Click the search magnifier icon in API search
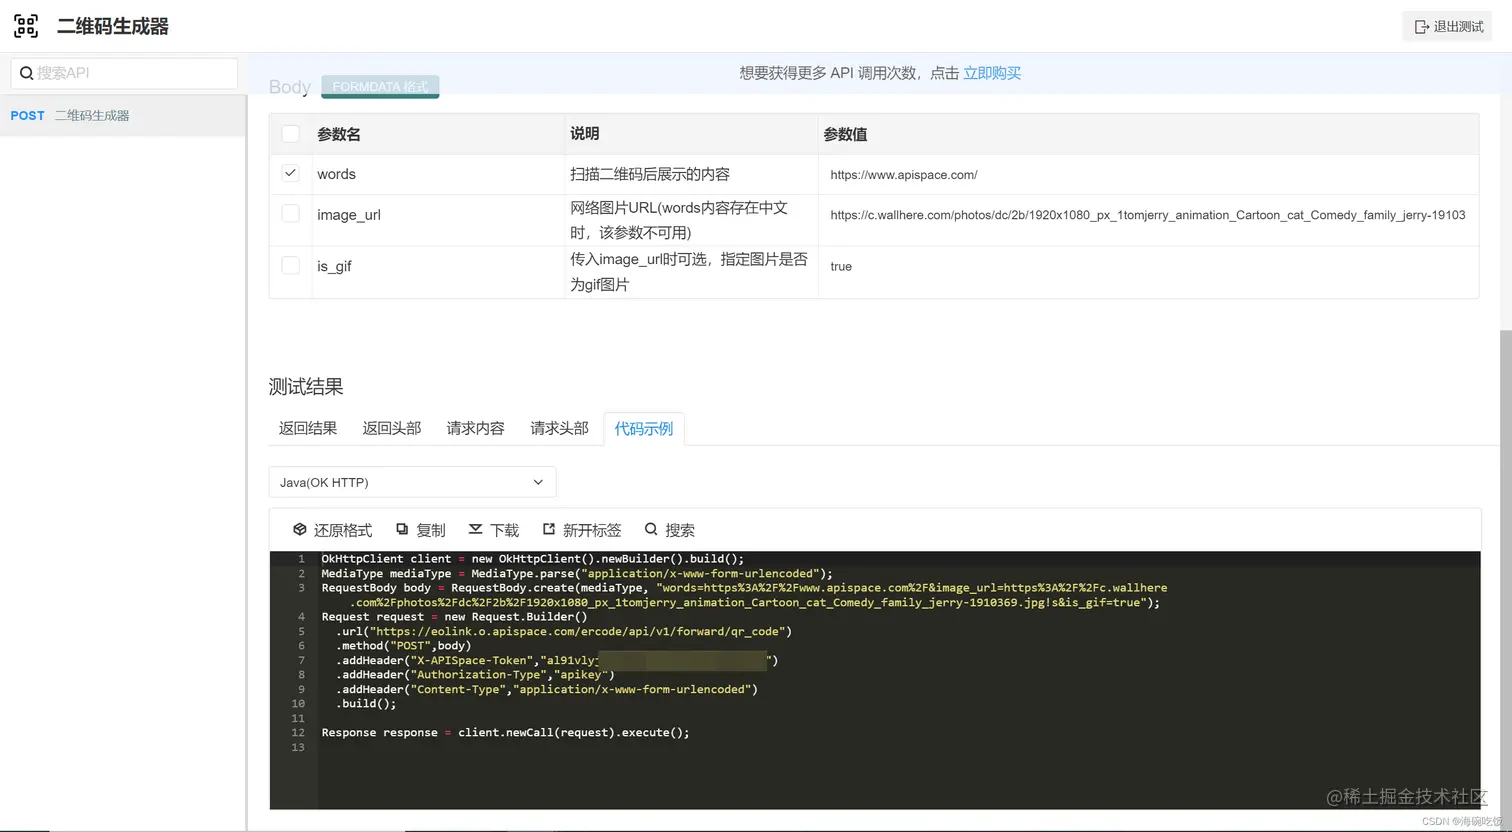 [x=26, y=73]
